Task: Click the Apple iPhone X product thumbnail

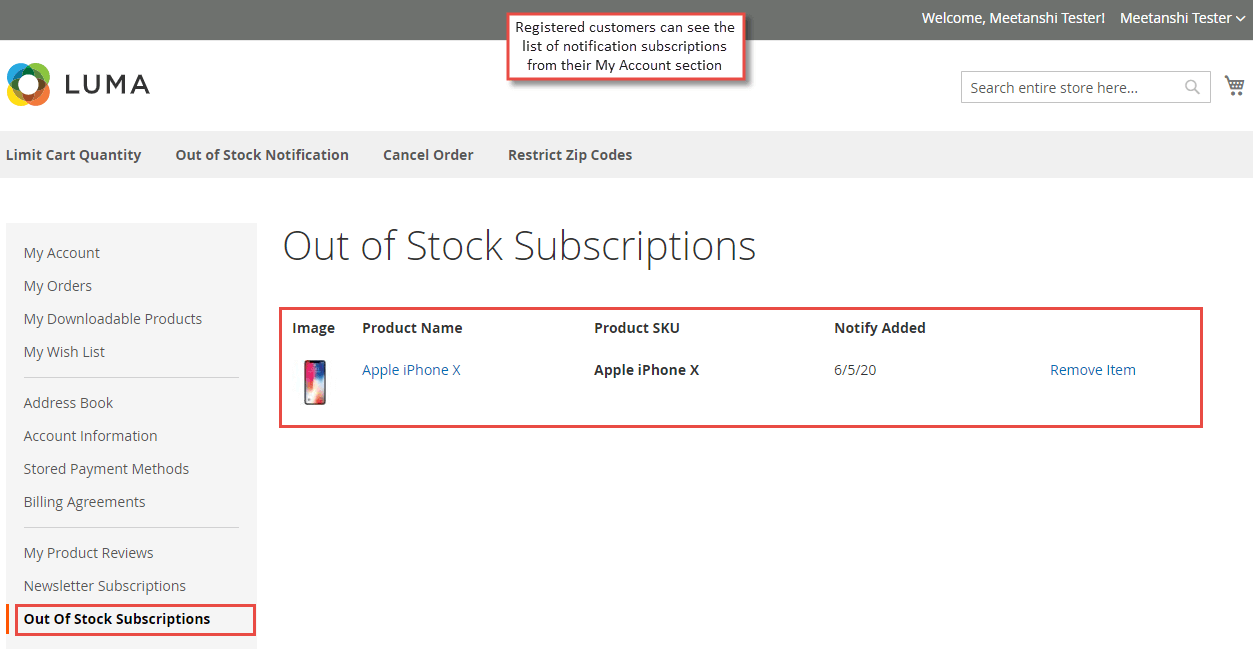Action: click(x=315, y=382)
